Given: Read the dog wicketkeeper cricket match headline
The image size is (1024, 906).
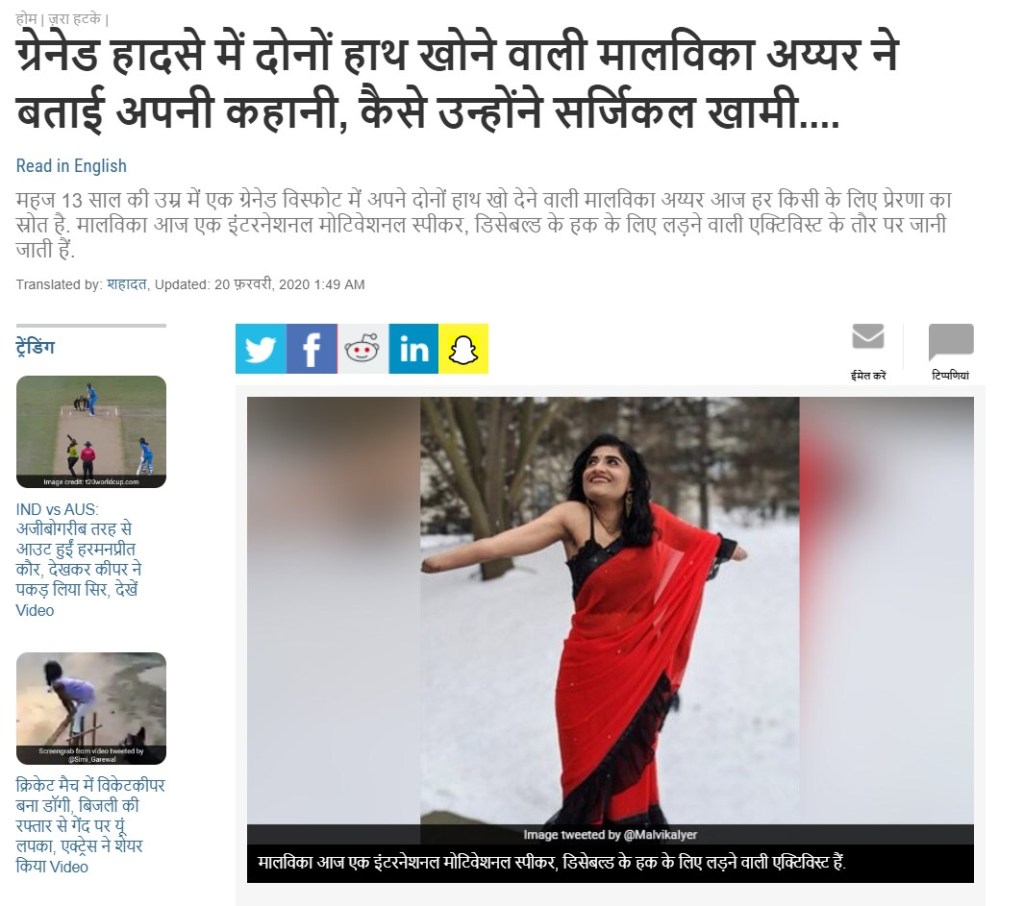Looking at the screenshot, I should pos(90,826).
